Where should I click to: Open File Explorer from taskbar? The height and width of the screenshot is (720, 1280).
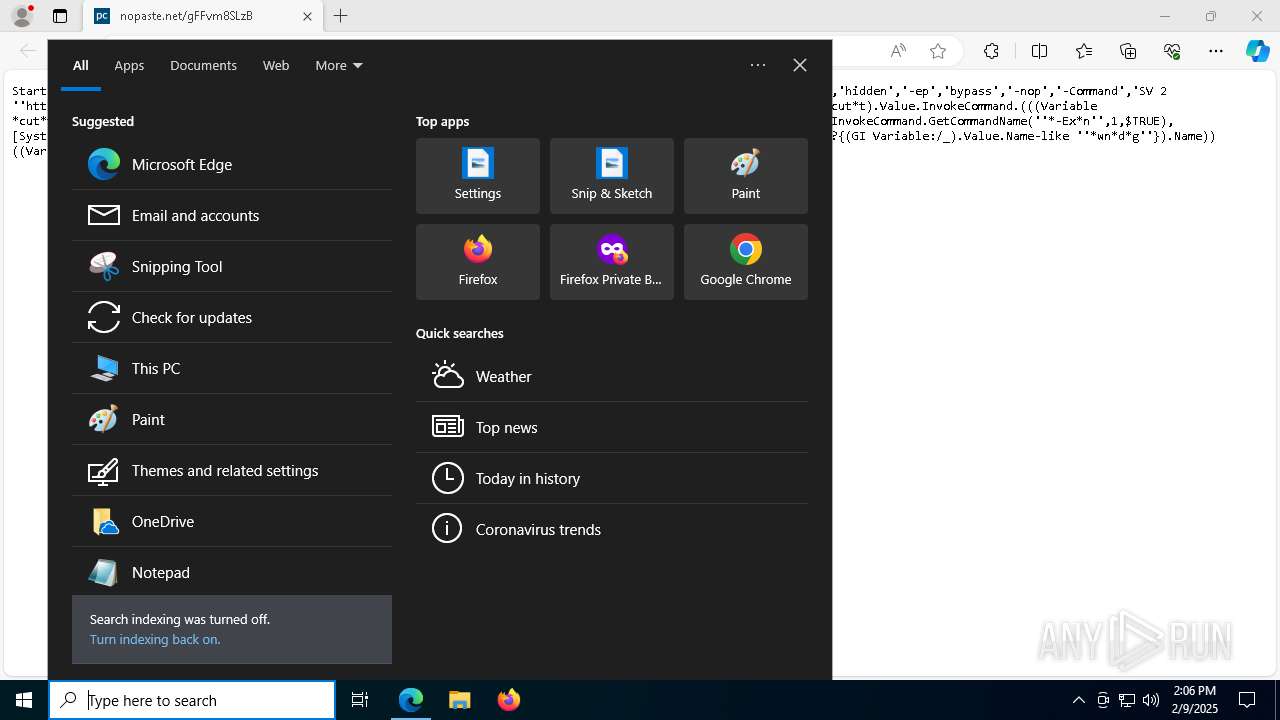[x=459, y=700]
